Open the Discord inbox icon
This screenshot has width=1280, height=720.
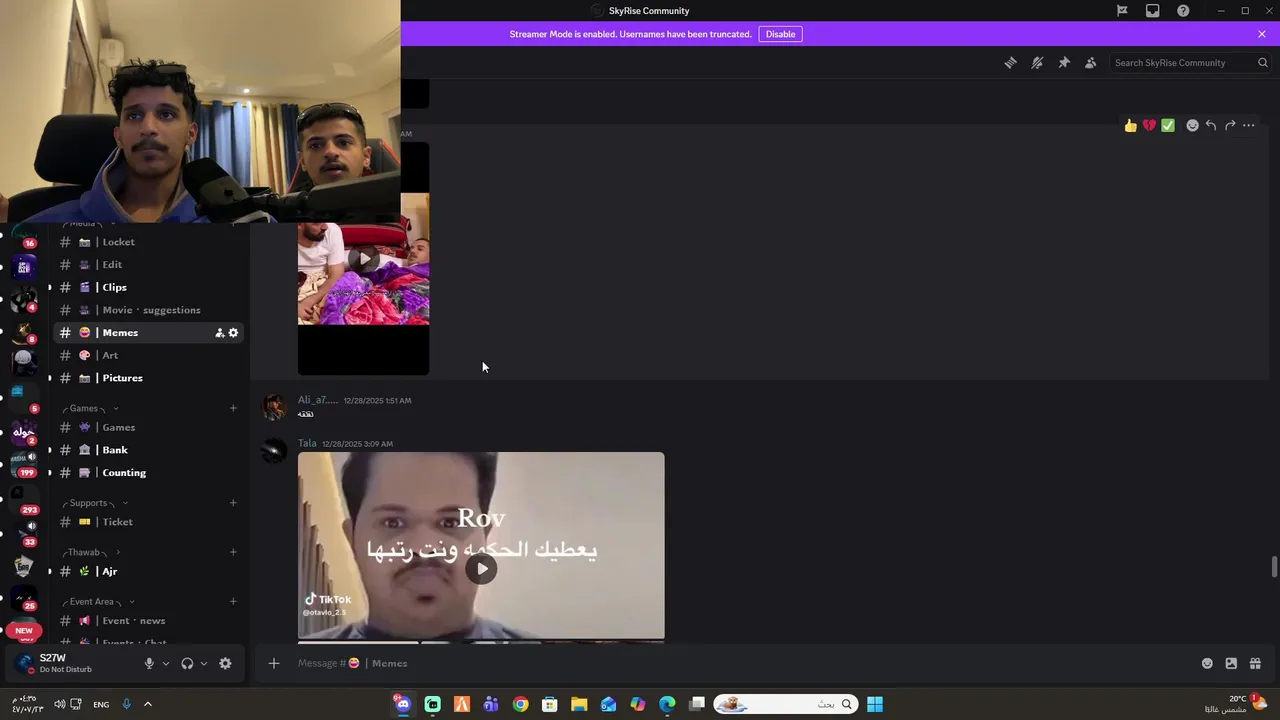click(x=1153, y=11)
